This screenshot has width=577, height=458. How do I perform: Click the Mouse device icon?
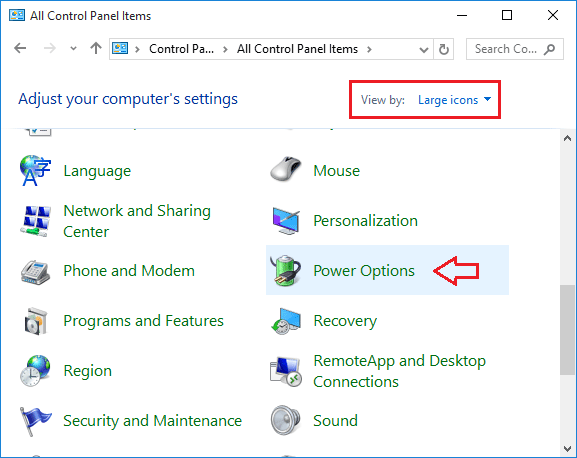coord(286,169)
